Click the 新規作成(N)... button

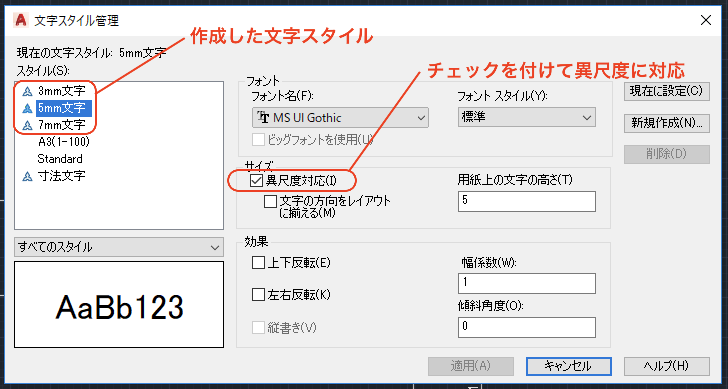click(667, 123)
